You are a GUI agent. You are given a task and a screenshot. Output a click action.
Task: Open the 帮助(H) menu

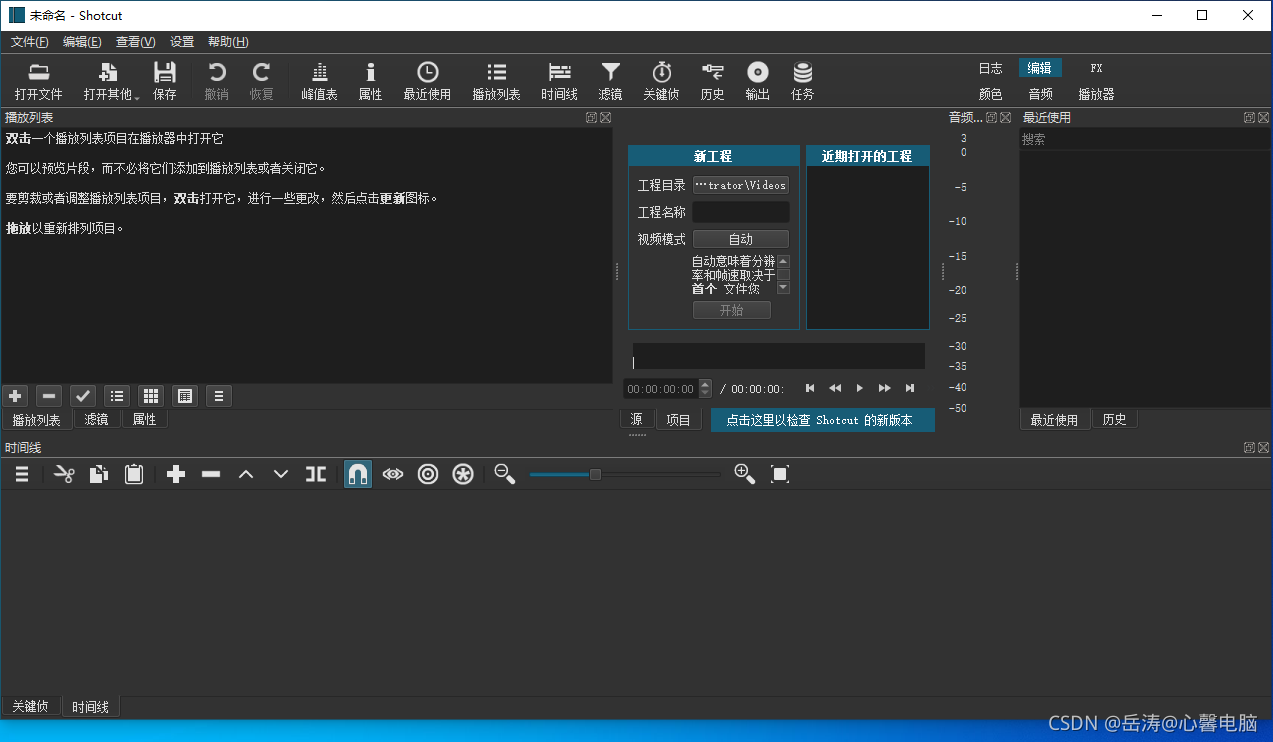(228, 42)
